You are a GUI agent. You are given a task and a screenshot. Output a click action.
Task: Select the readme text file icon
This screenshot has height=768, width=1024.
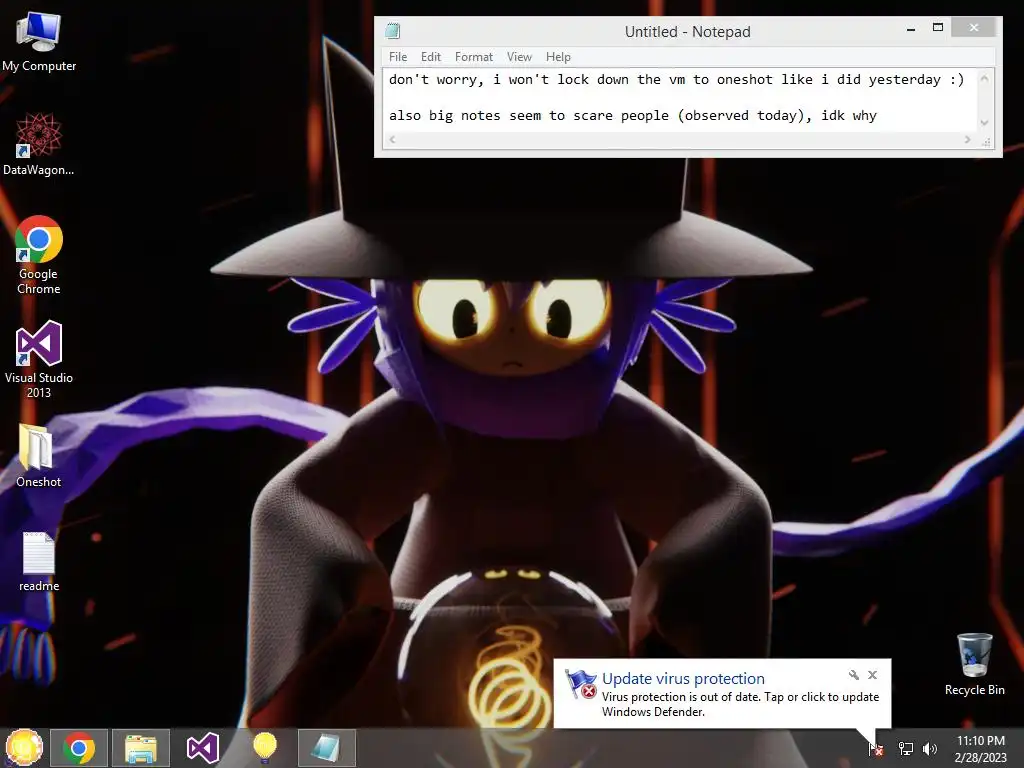click(x=39, y=562)
